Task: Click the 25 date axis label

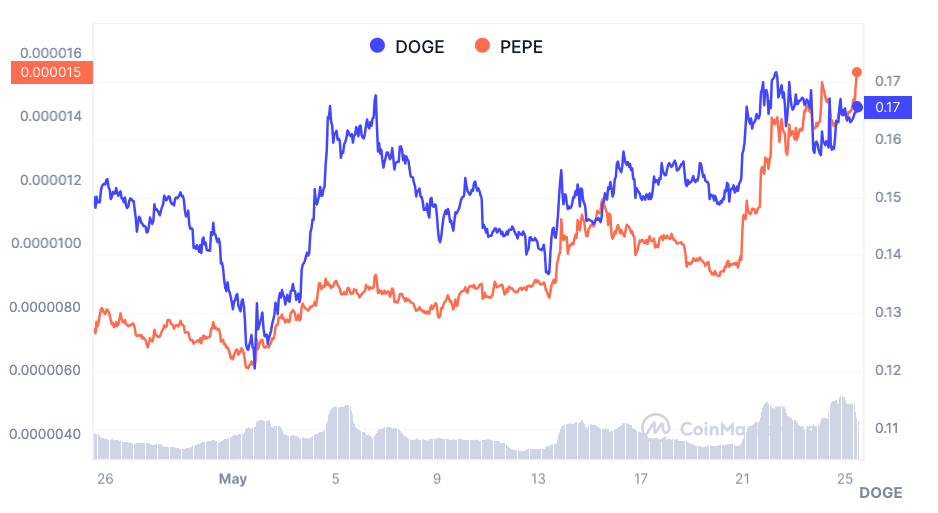Action: [845, 479]
